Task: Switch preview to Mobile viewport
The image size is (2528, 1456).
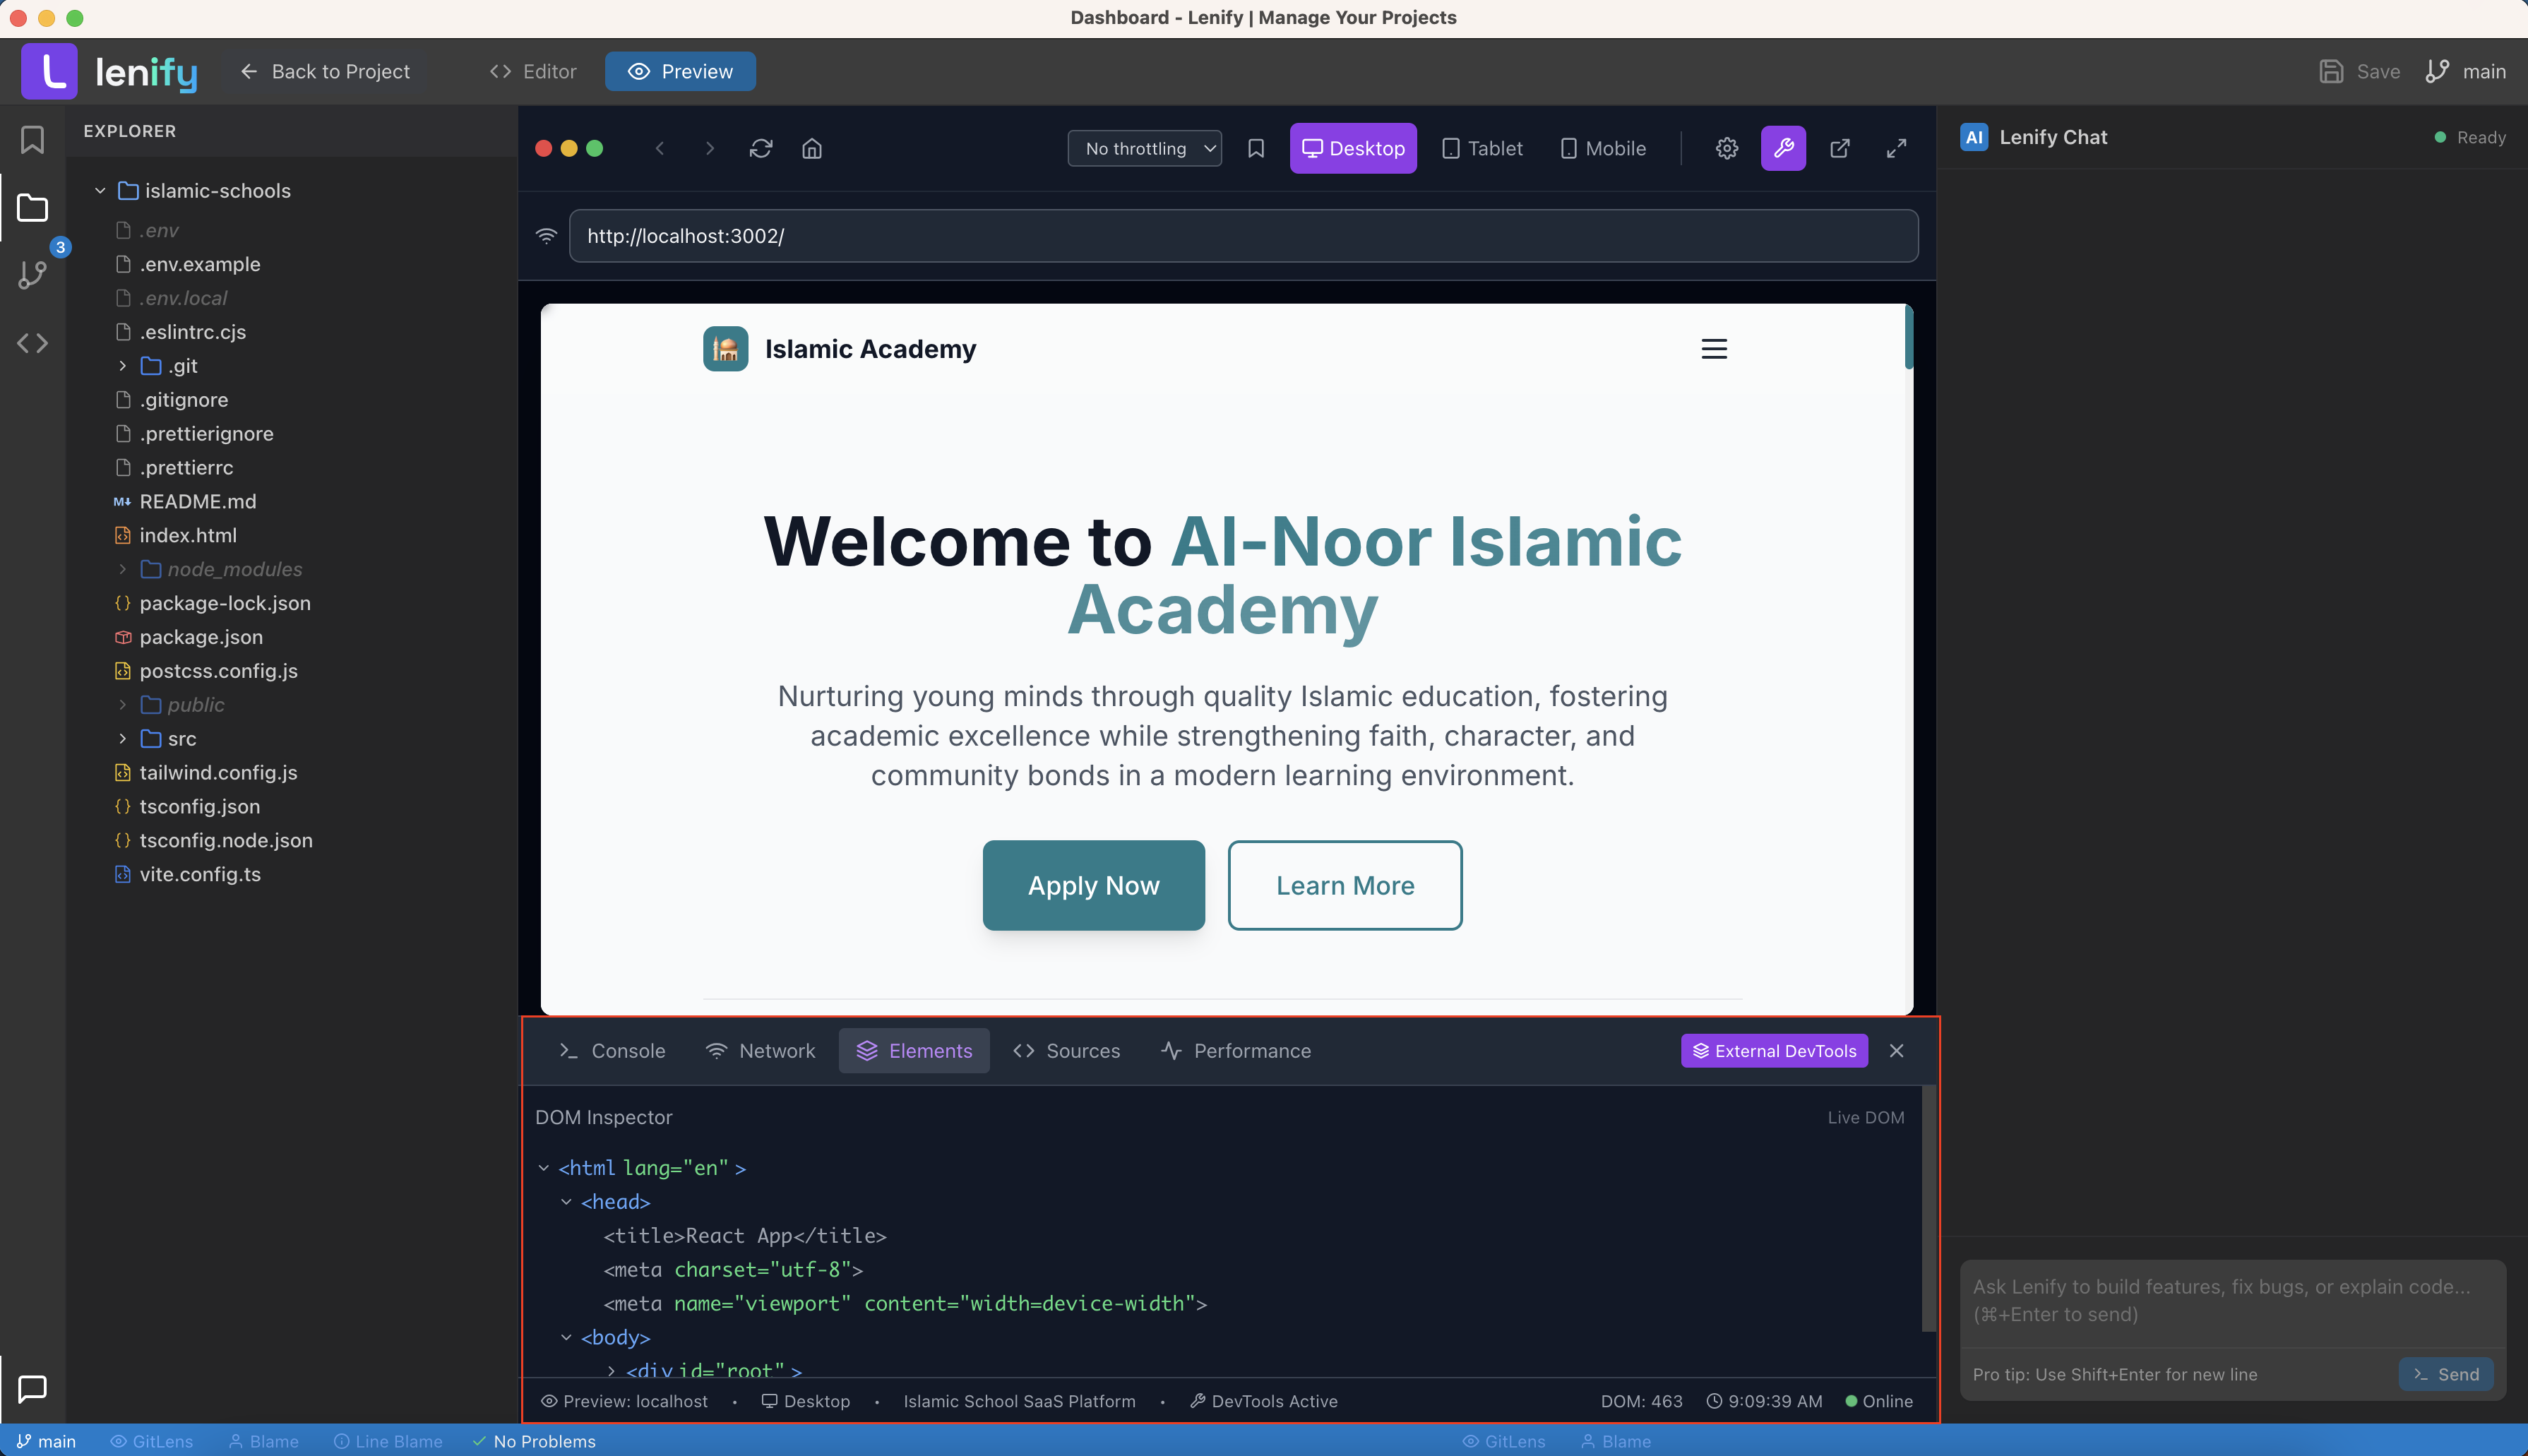Action: (1601, 148)
